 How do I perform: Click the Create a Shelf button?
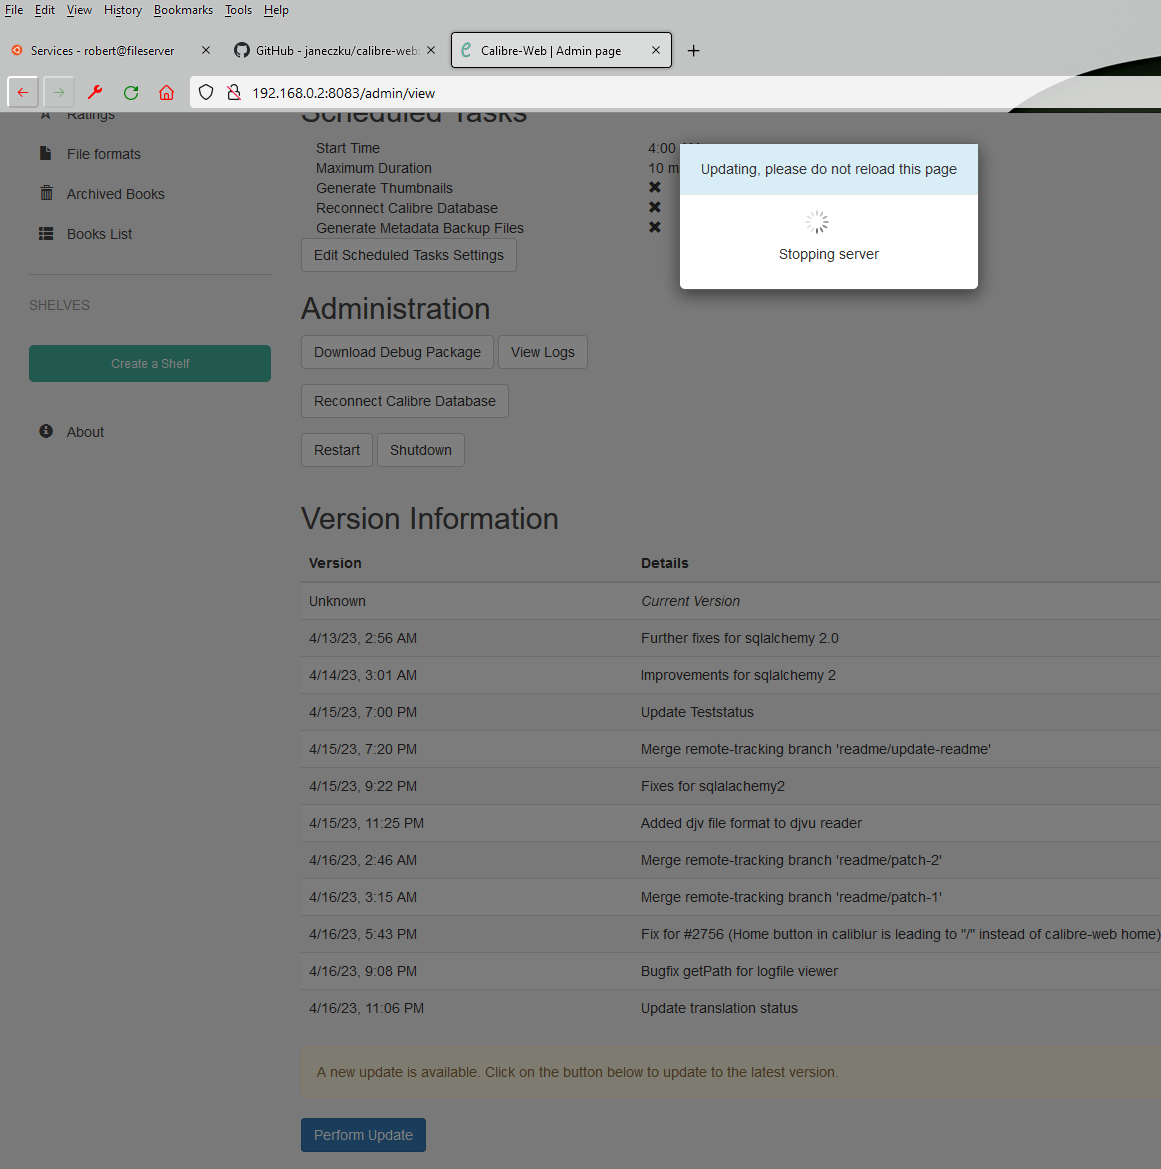tap(149, 363)
